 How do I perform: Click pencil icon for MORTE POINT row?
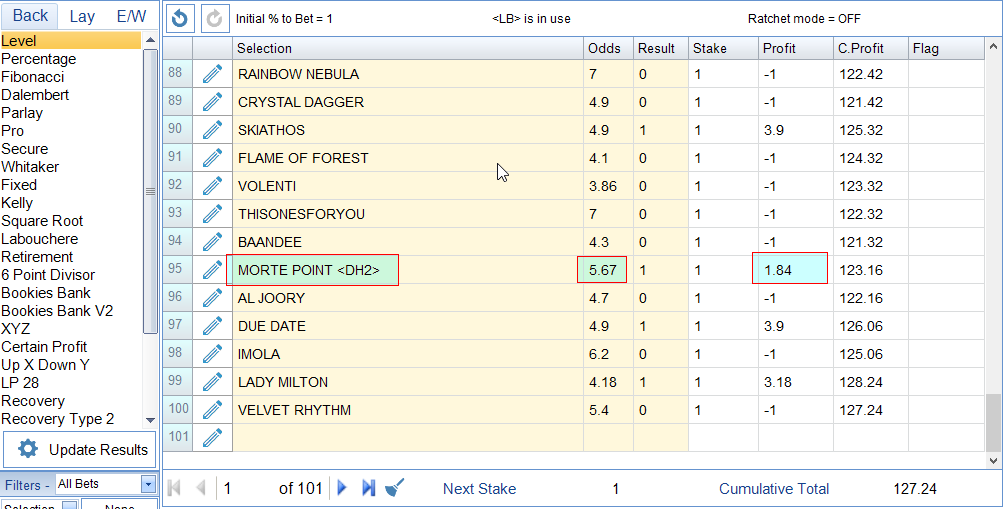(212, 270)
